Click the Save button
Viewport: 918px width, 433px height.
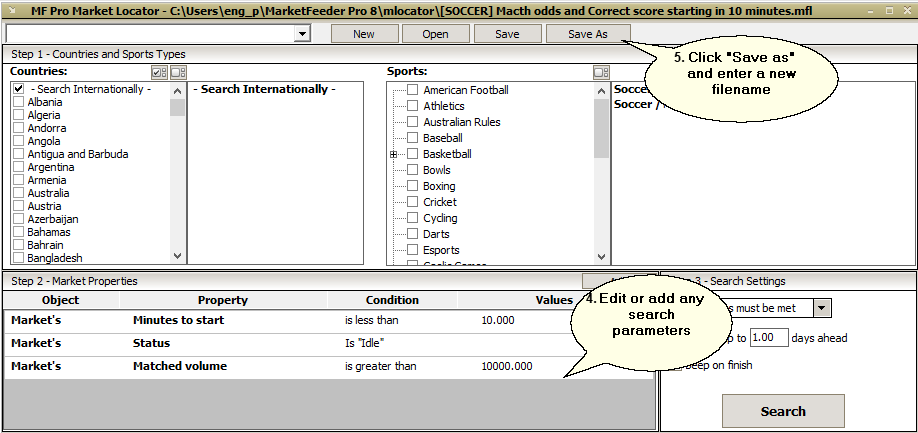tap(507, 34)
